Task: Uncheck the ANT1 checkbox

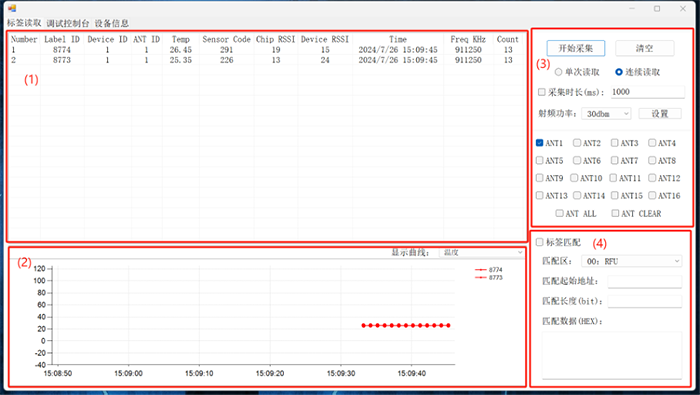Action: (540, 143)
